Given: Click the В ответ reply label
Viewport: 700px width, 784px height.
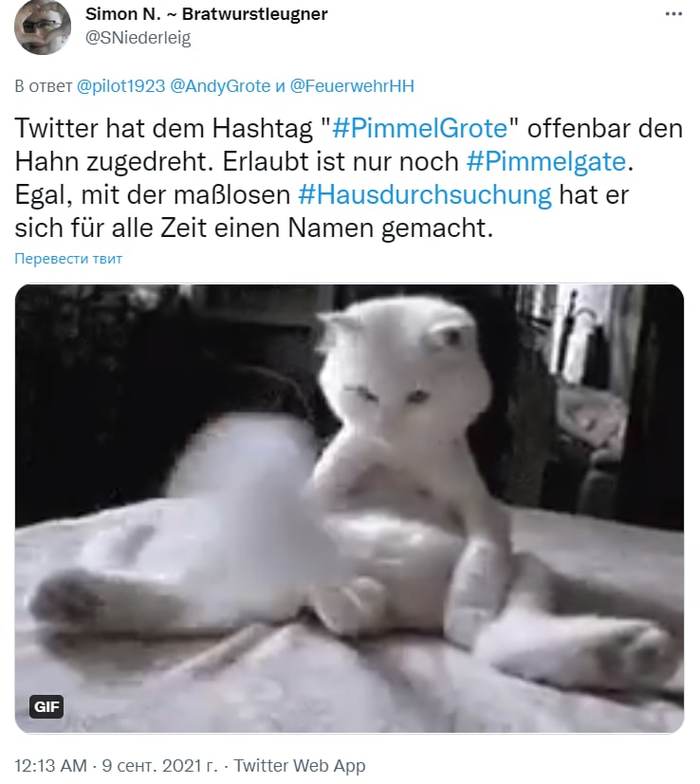Looking at the screenshot, I should pyautogui.click(x=43, y=86).
